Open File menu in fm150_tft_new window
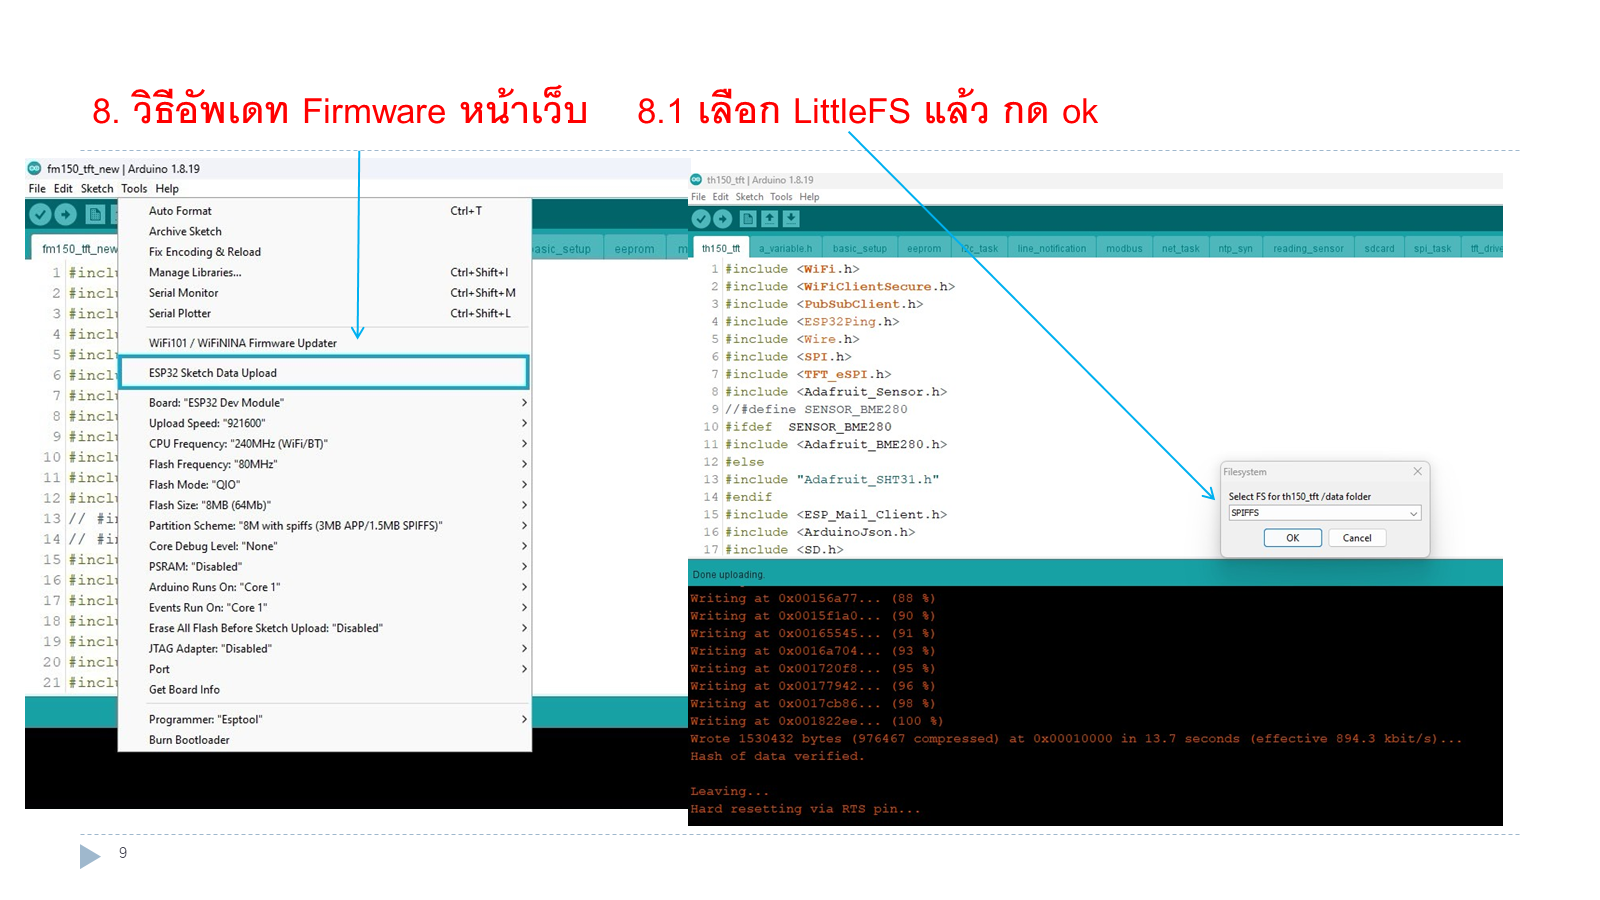1600x900 pixels. coord(37,189)
